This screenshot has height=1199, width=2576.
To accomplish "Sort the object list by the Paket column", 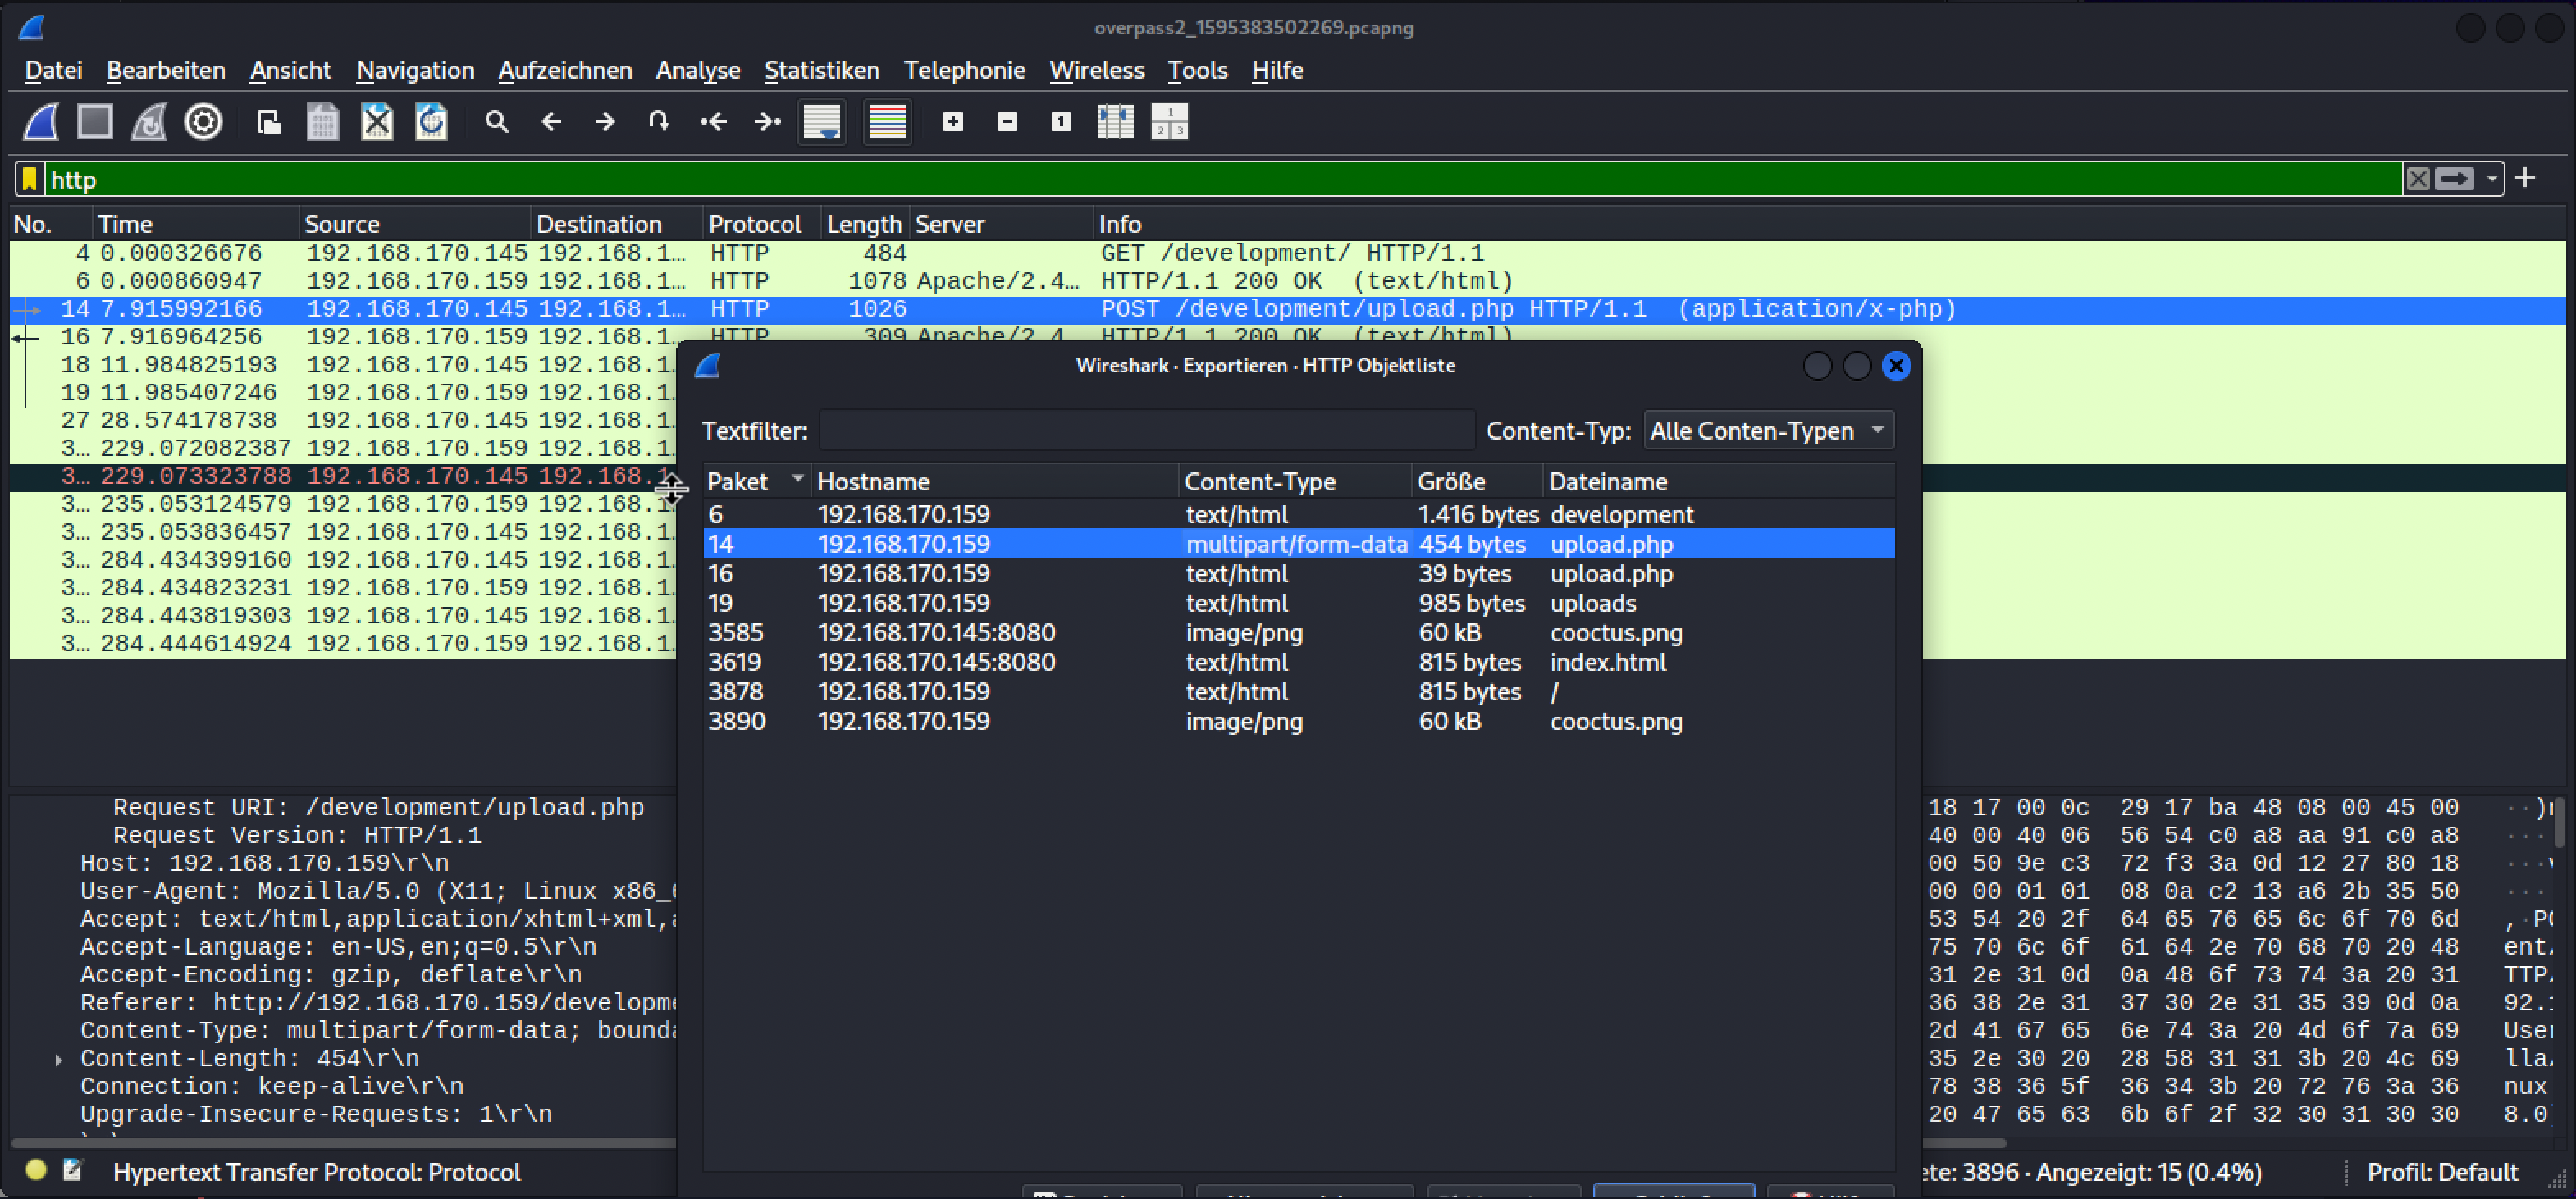I will point(756,482).
